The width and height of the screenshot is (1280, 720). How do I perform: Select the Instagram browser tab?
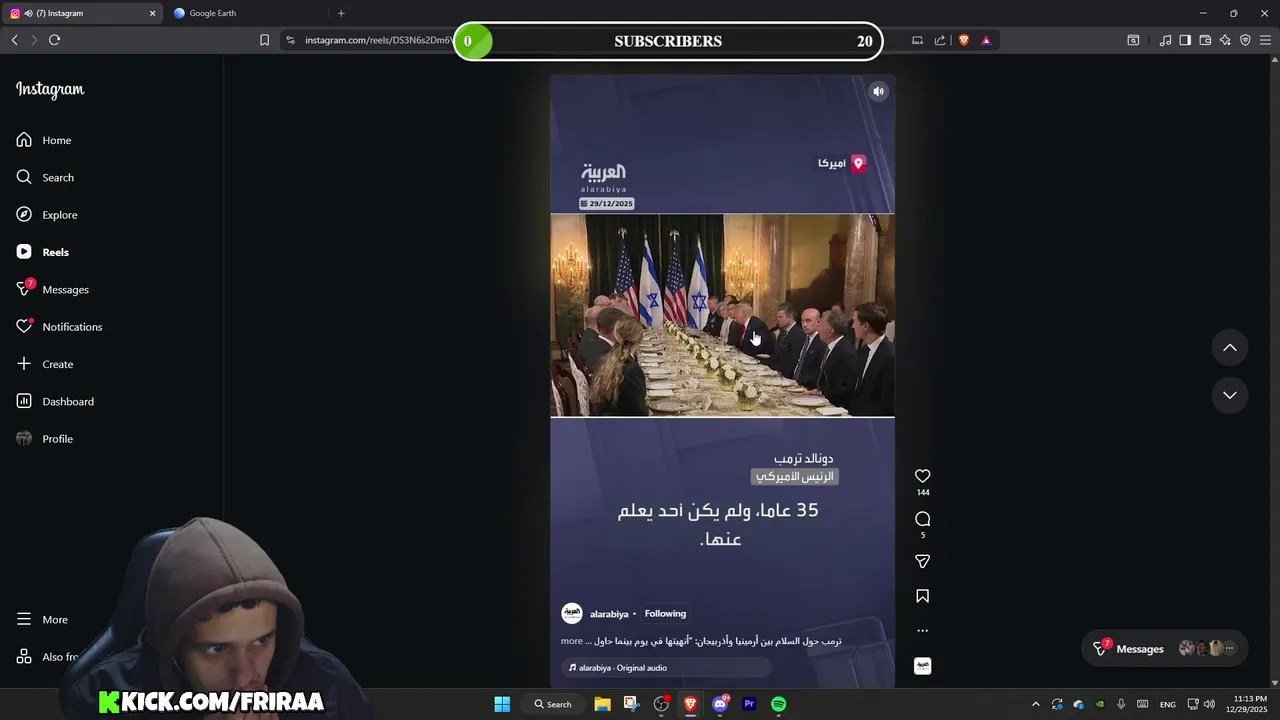click(x=82, y=13)
